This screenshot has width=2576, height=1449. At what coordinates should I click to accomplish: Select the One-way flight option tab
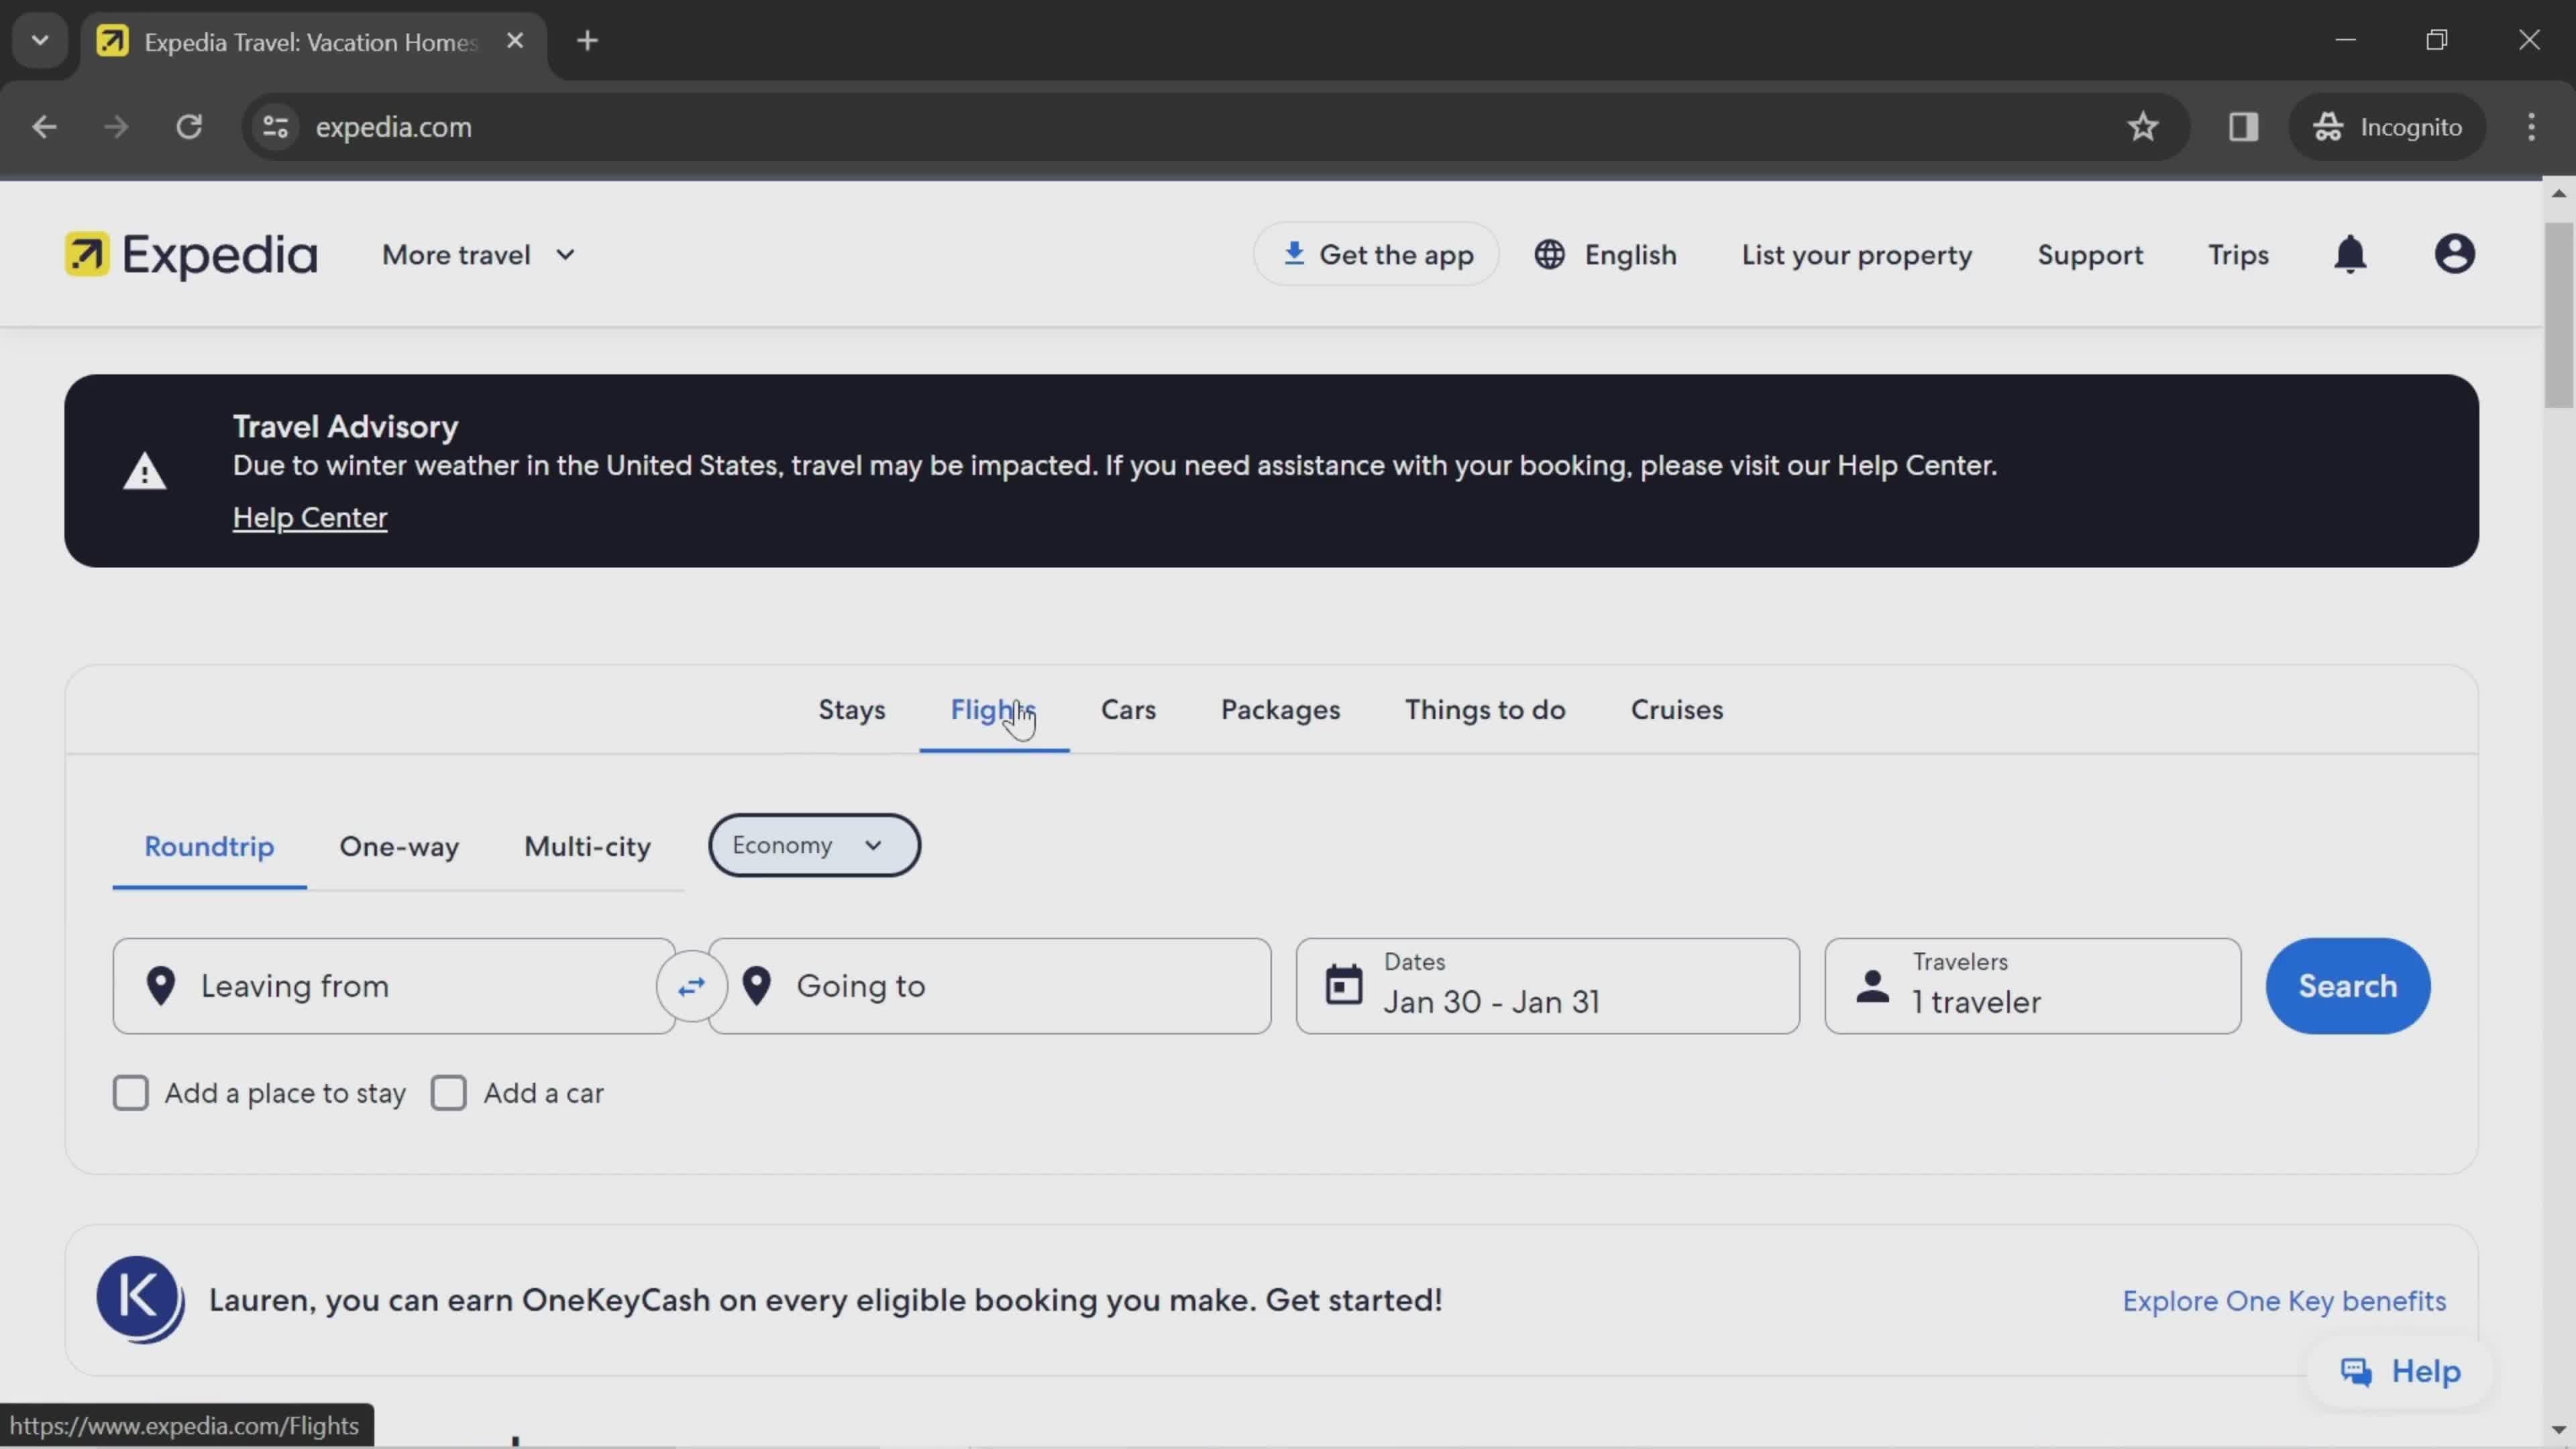[x=398, y=846]
